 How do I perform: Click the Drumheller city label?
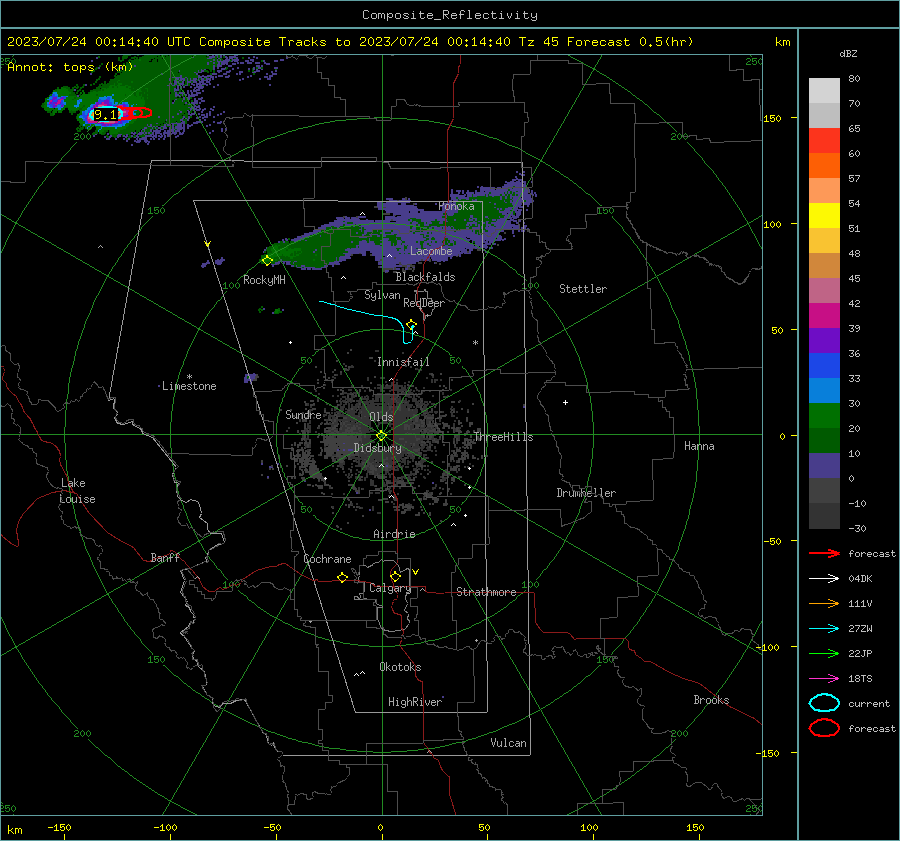[x=586, y=493]
